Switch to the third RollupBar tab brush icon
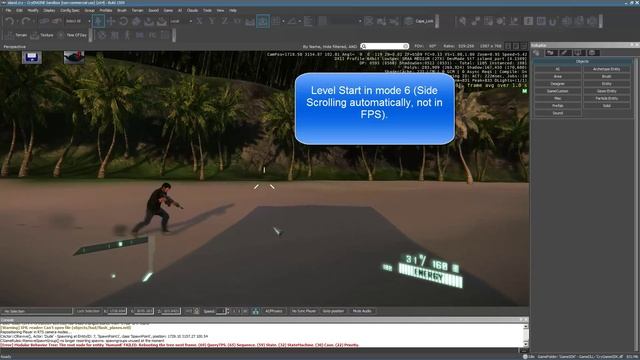This screenshot has width=640, height=360. coord(564,53)
